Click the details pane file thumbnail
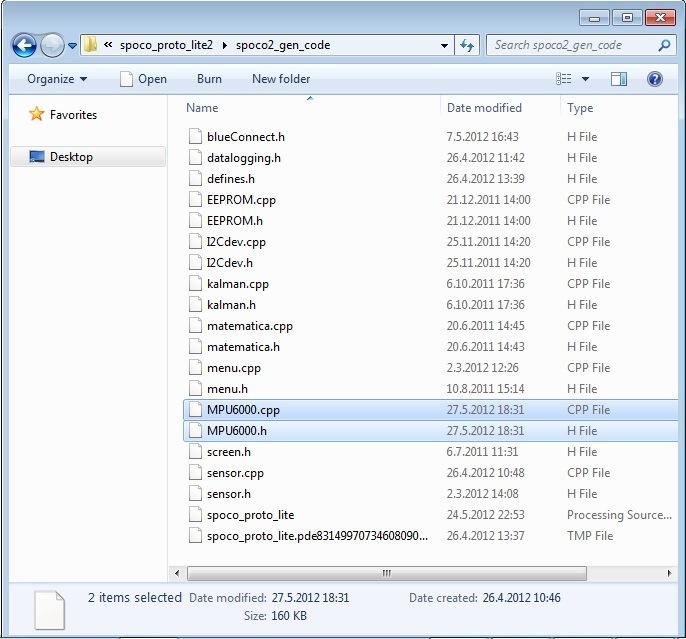The width and height of the screenshot is (686, 639). (49, 610)
